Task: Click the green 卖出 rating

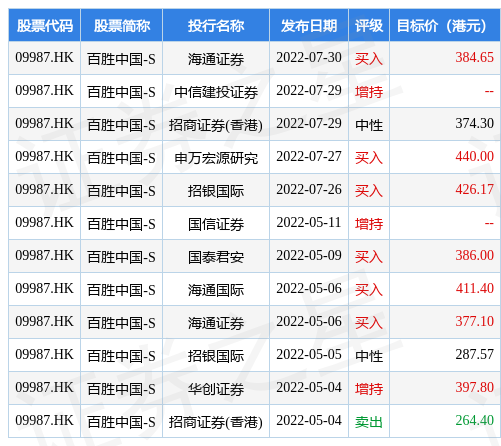Action: coord(369,422)
